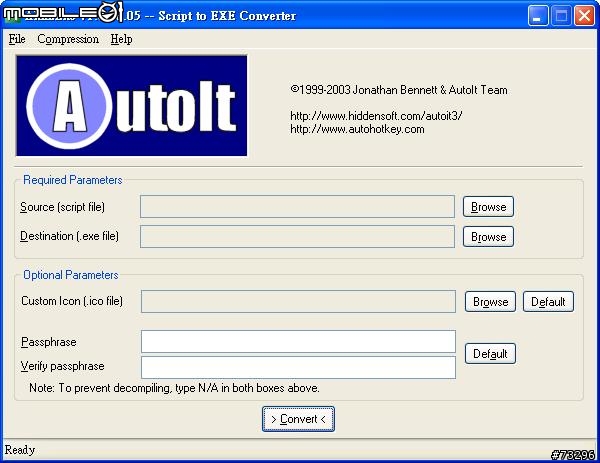
Task: Open the Compression menu
Action: (x=68, y=39)
